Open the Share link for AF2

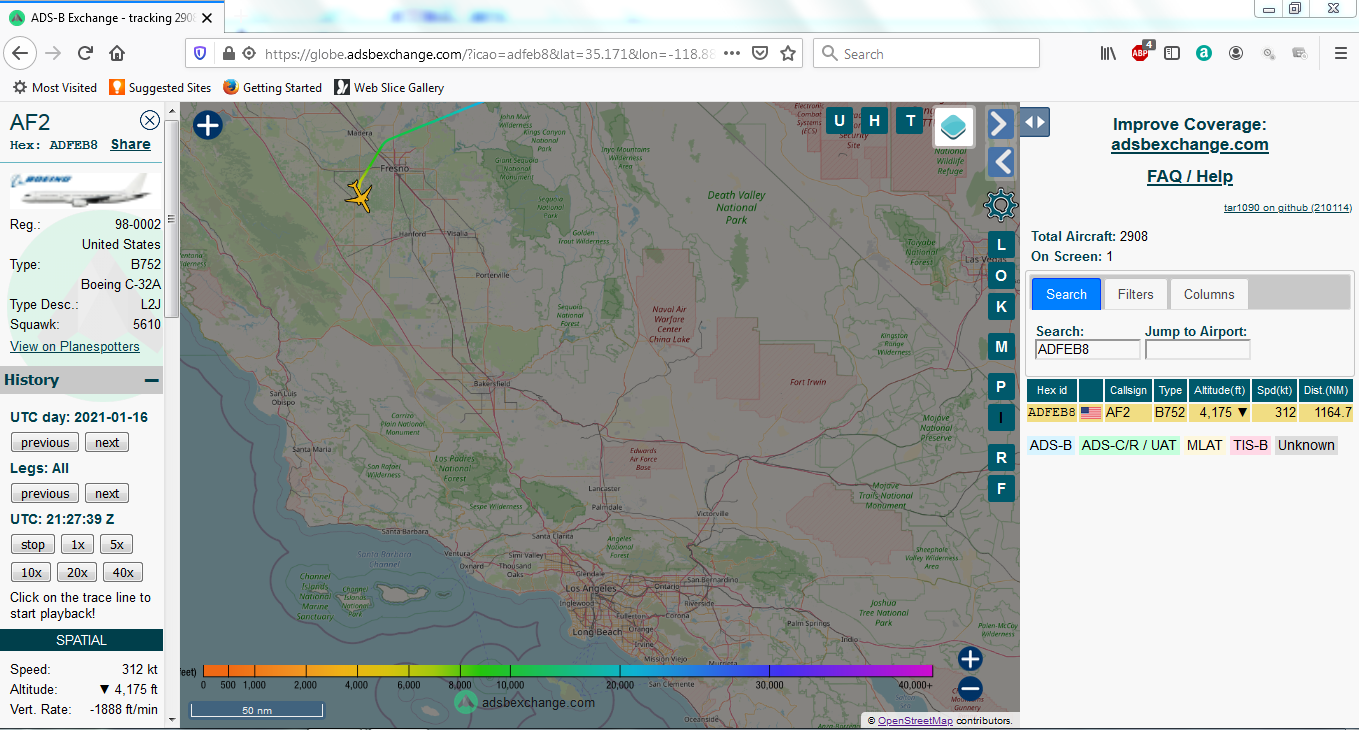point(130,144)
